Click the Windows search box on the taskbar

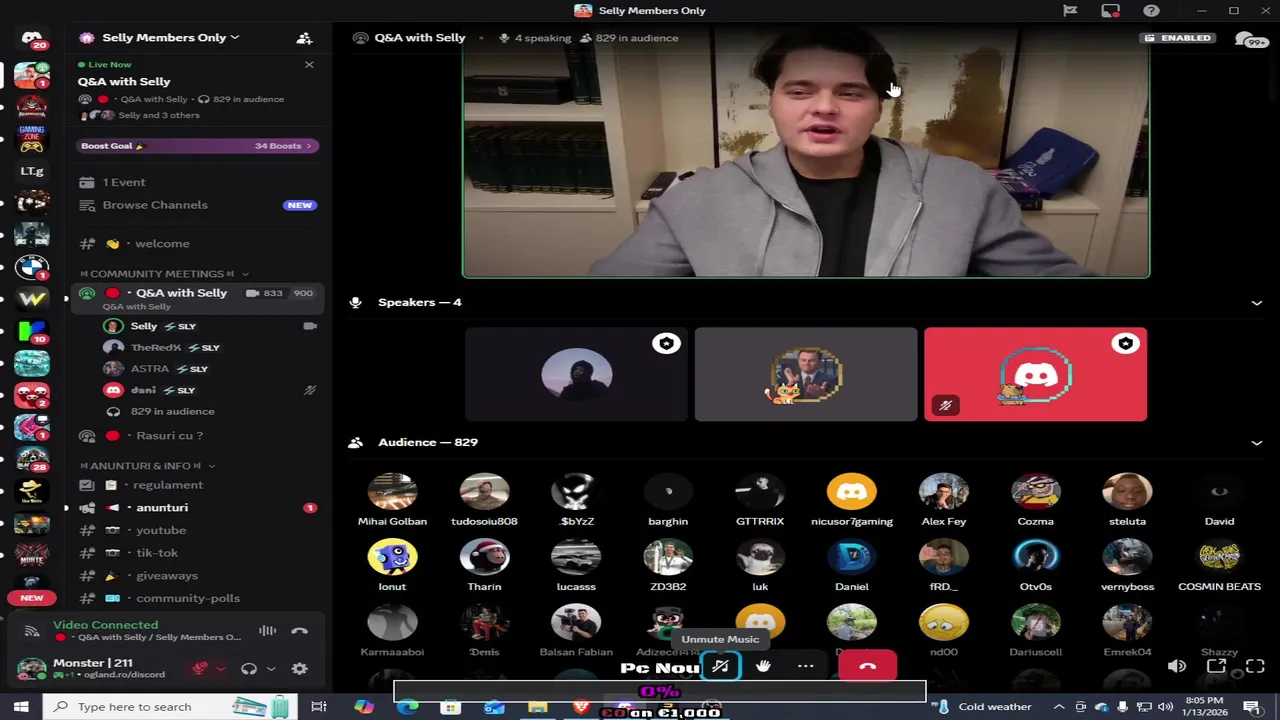(168, 707)
